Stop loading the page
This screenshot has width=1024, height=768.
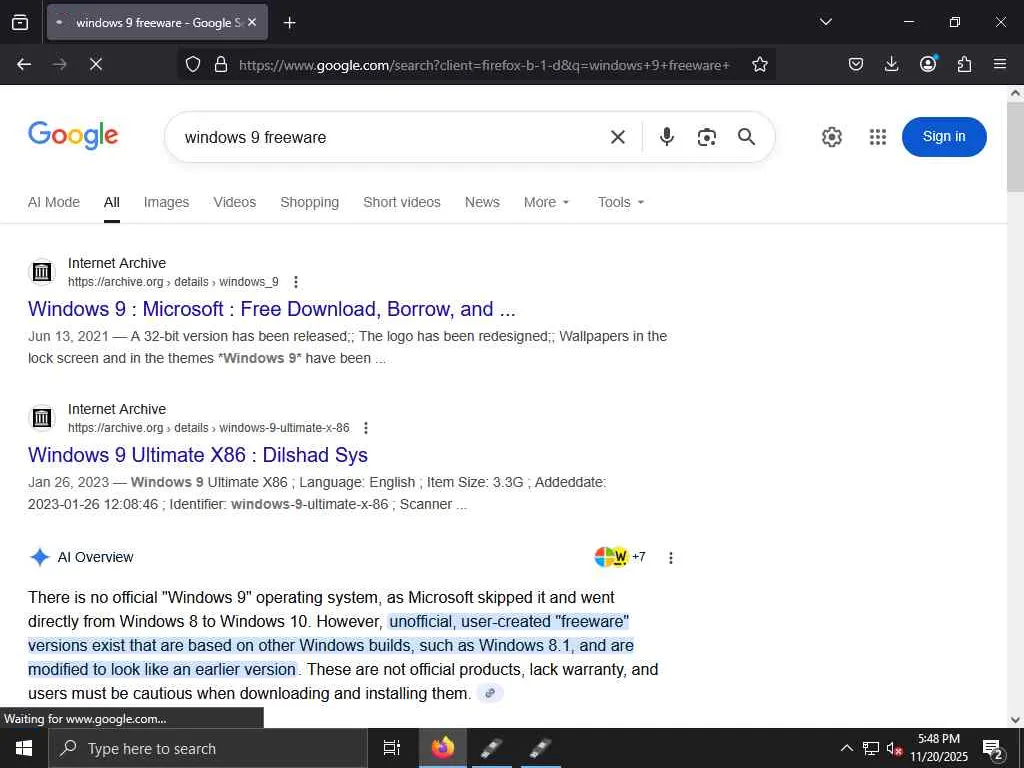(95, 64)
